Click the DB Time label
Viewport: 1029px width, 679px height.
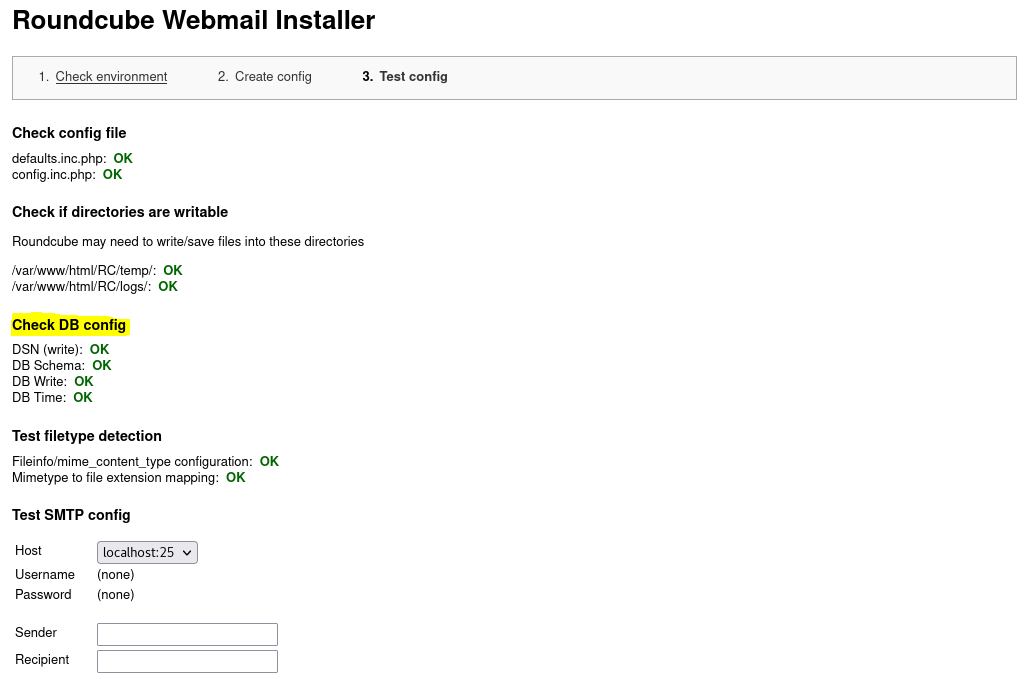pyautogui.click(x=39, y=398)
